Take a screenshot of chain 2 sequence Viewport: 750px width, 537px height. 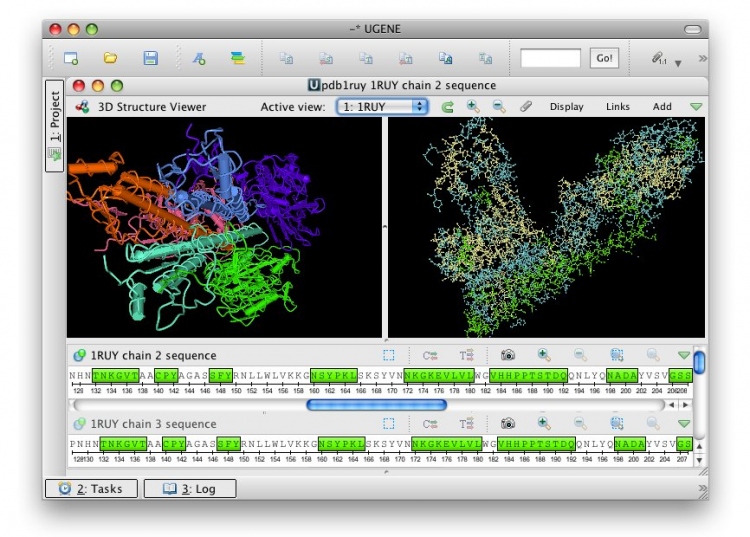point(508,355)
